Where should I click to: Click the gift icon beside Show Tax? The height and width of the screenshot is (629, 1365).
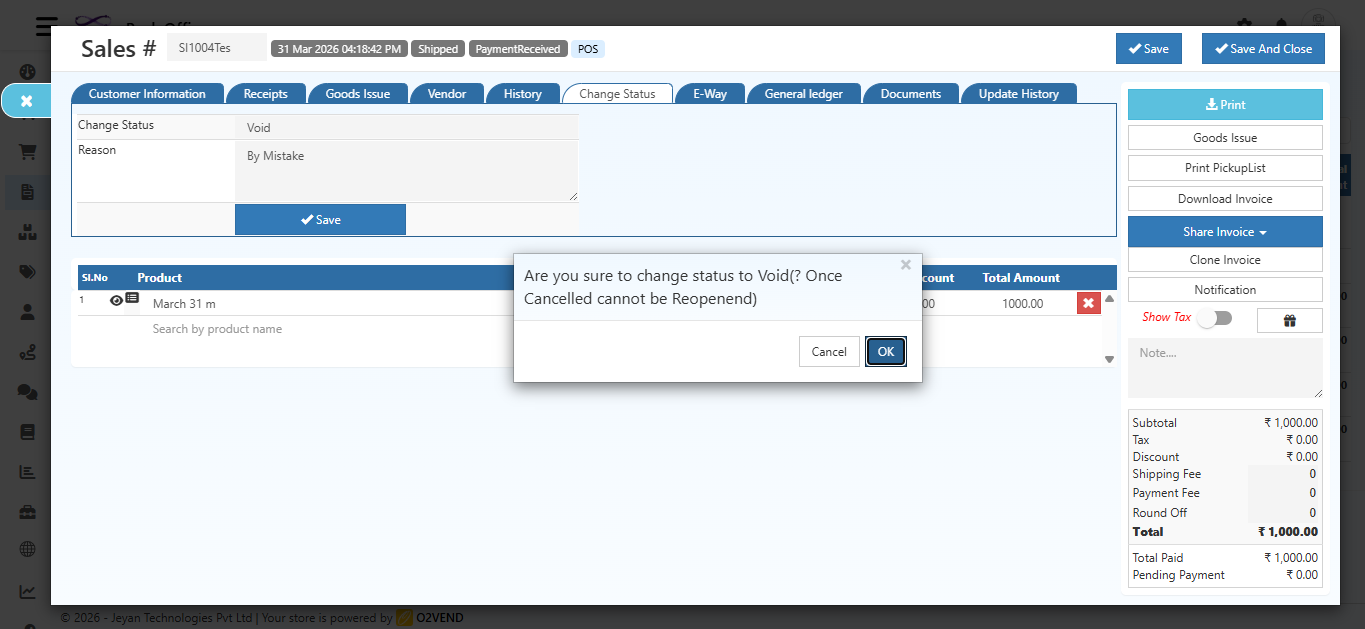pyautogui.click(x=1289, y=319)
